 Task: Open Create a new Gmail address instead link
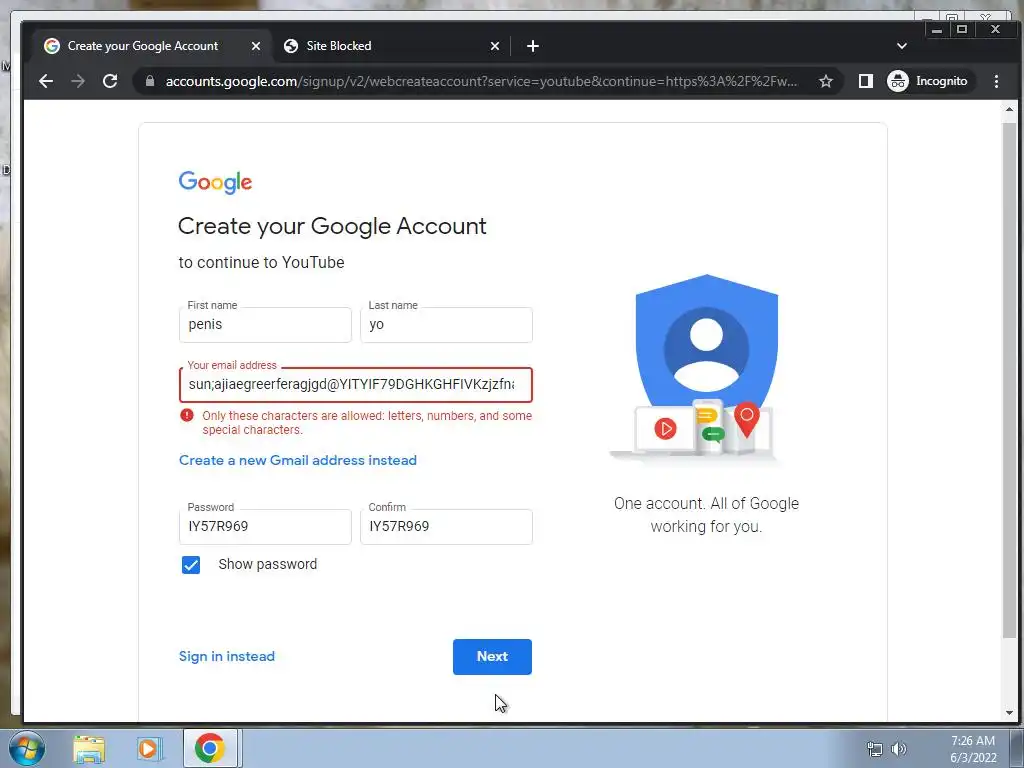tap(298, 460)
